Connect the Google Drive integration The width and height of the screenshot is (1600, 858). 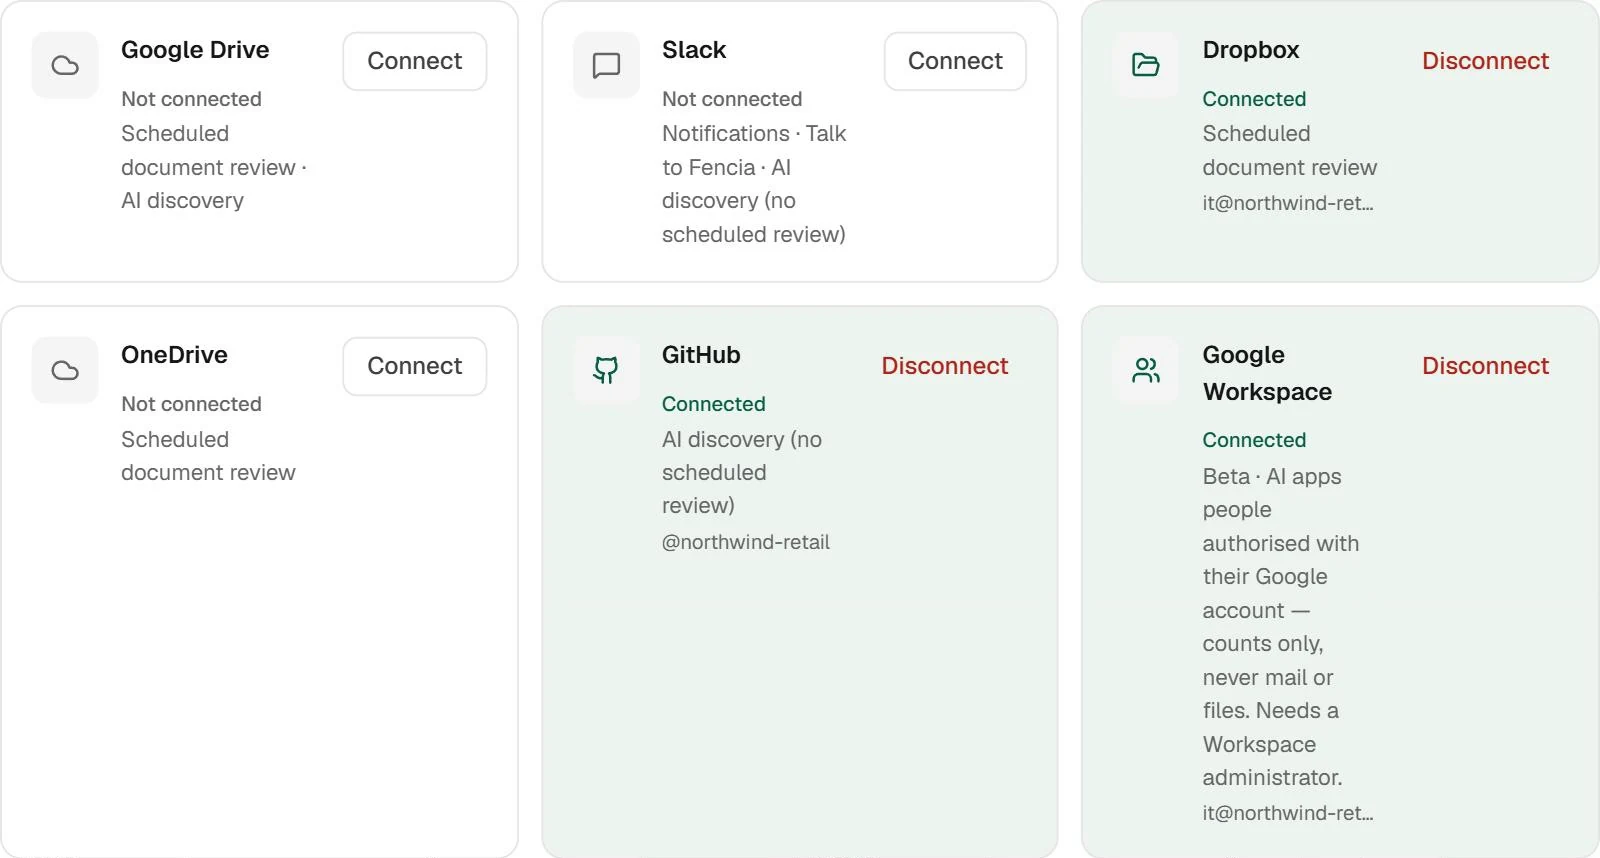coord(415,61)
